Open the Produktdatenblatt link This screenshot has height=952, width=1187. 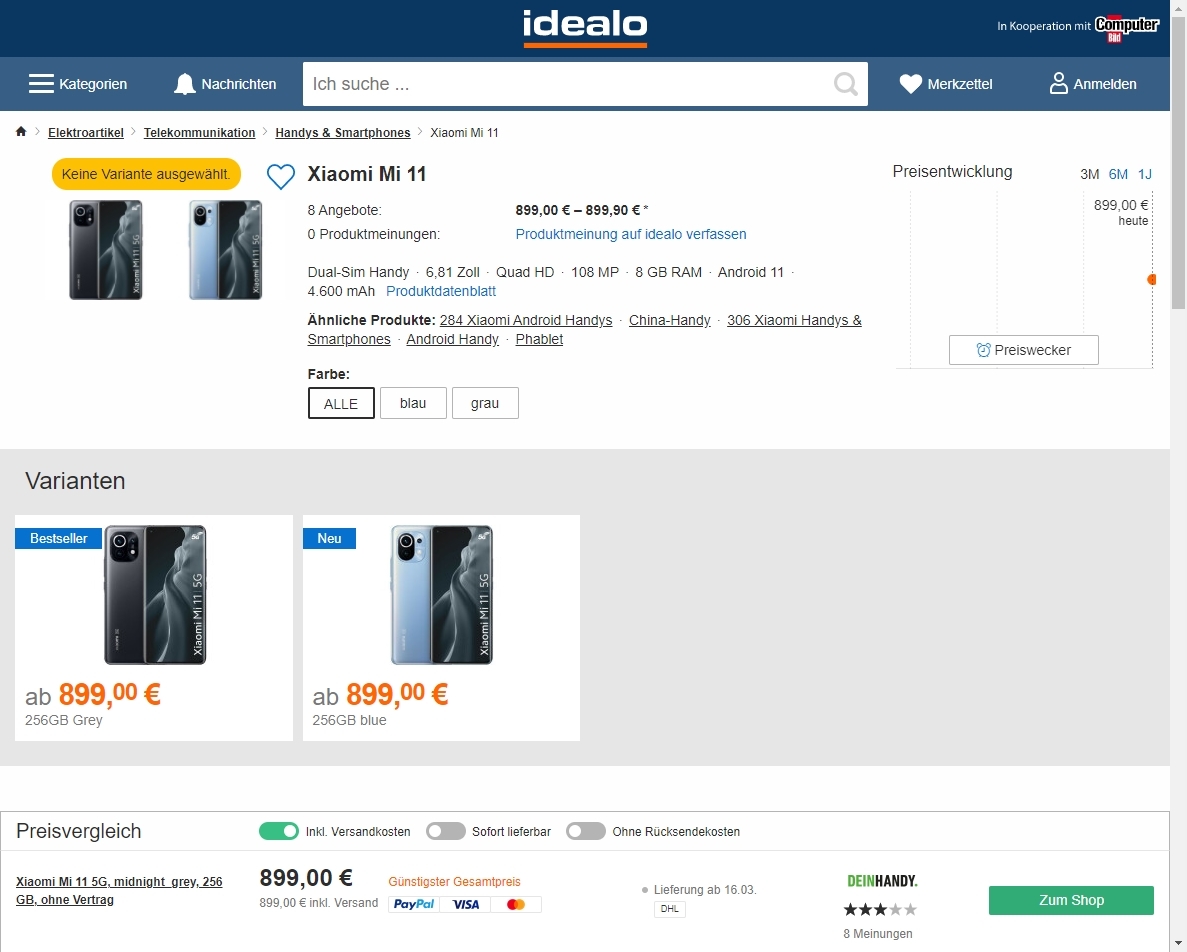pos(441,291)
